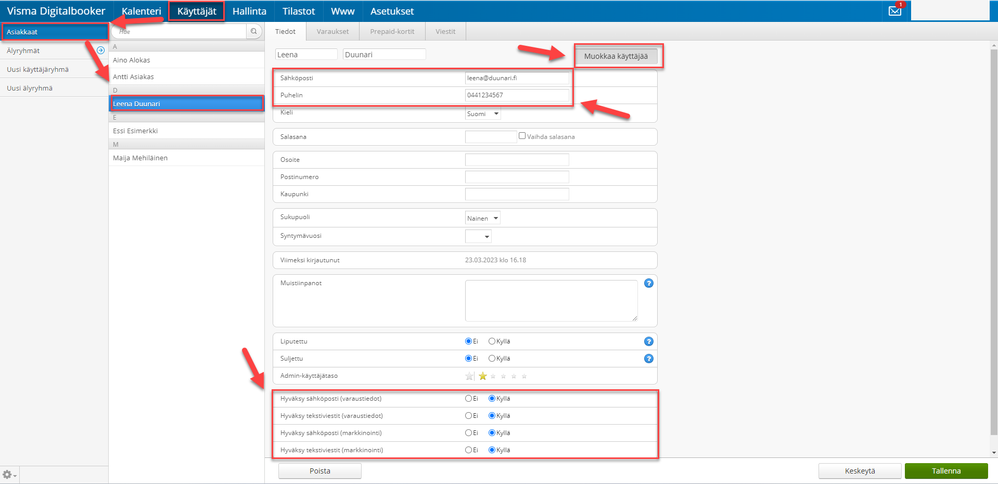Open the messages envelope icon

click(x=895, y=11)
